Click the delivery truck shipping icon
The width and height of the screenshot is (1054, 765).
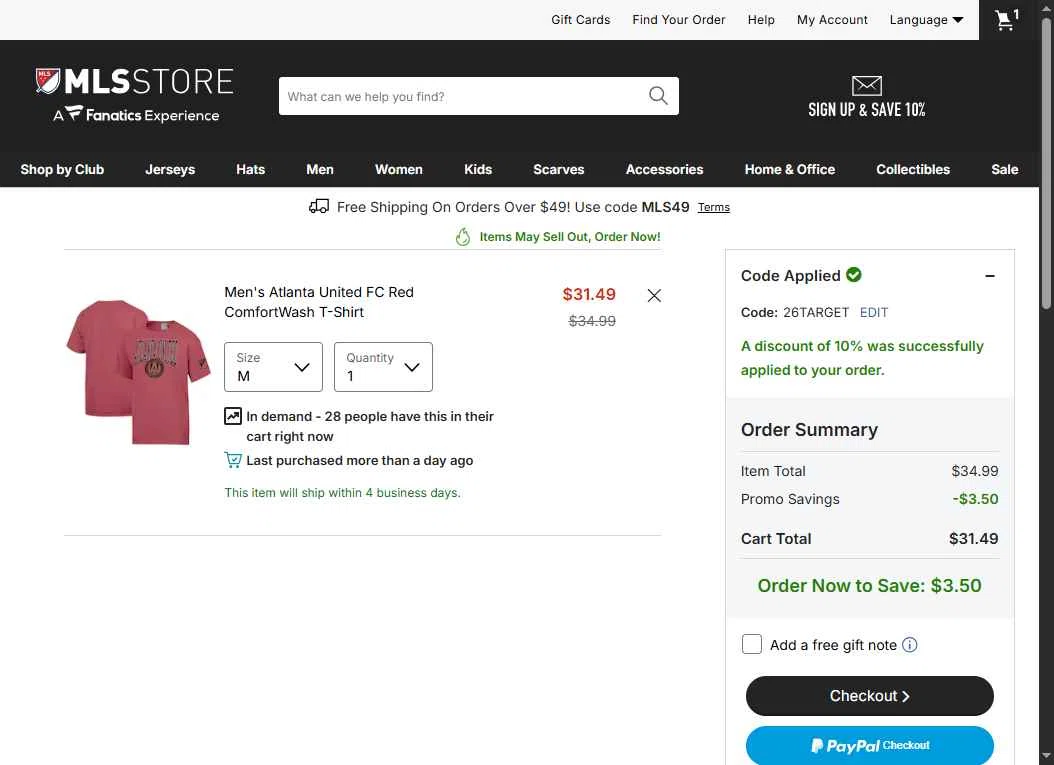coord(319,206)
